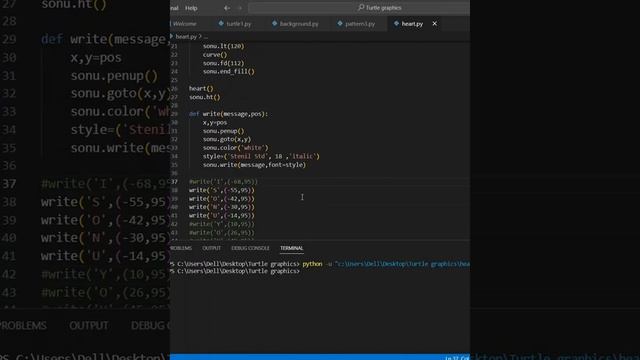Click the sonu.color('white') line in center editor
This screenshot has height=360, width=640.
(236, 148)
